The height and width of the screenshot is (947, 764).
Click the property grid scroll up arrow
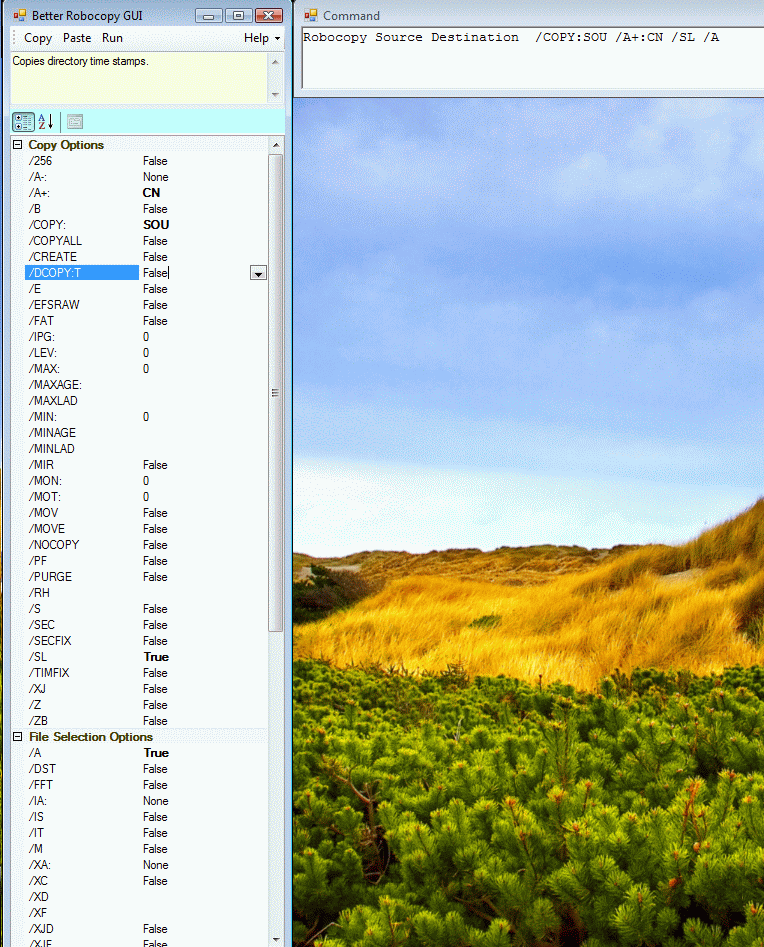coord(276,145)
